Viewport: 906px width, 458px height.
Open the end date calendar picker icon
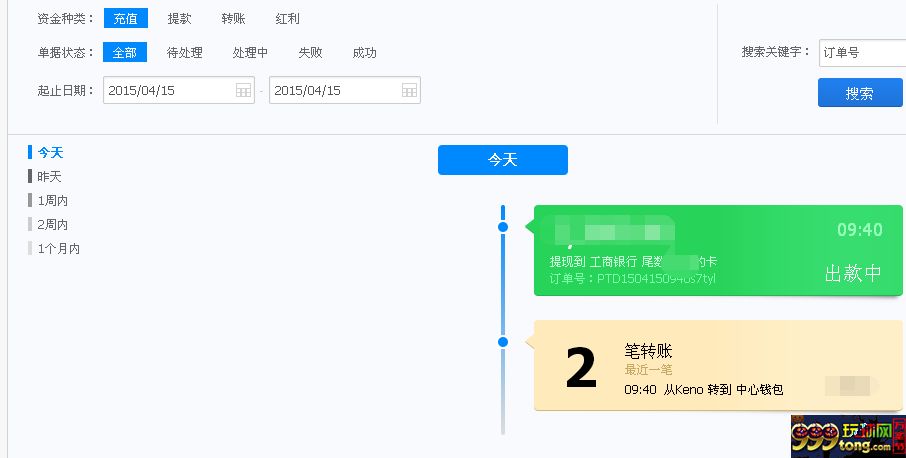pyautogui.click(x=409, y=90)
